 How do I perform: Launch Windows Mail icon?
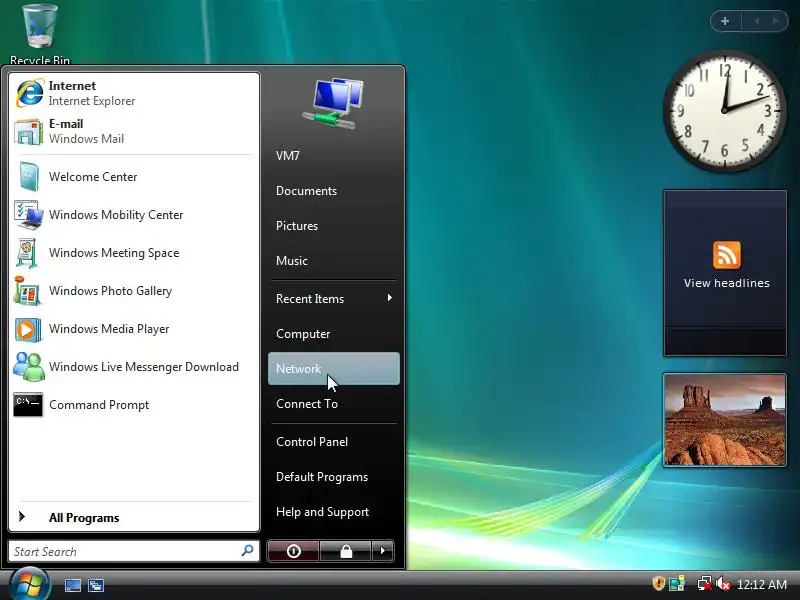click(28, 132)
